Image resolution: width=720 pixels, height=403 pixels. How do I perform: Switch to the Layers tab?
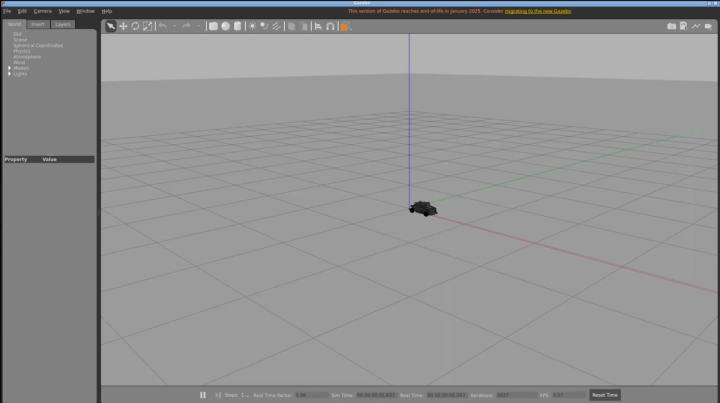(x=62, y=24)
